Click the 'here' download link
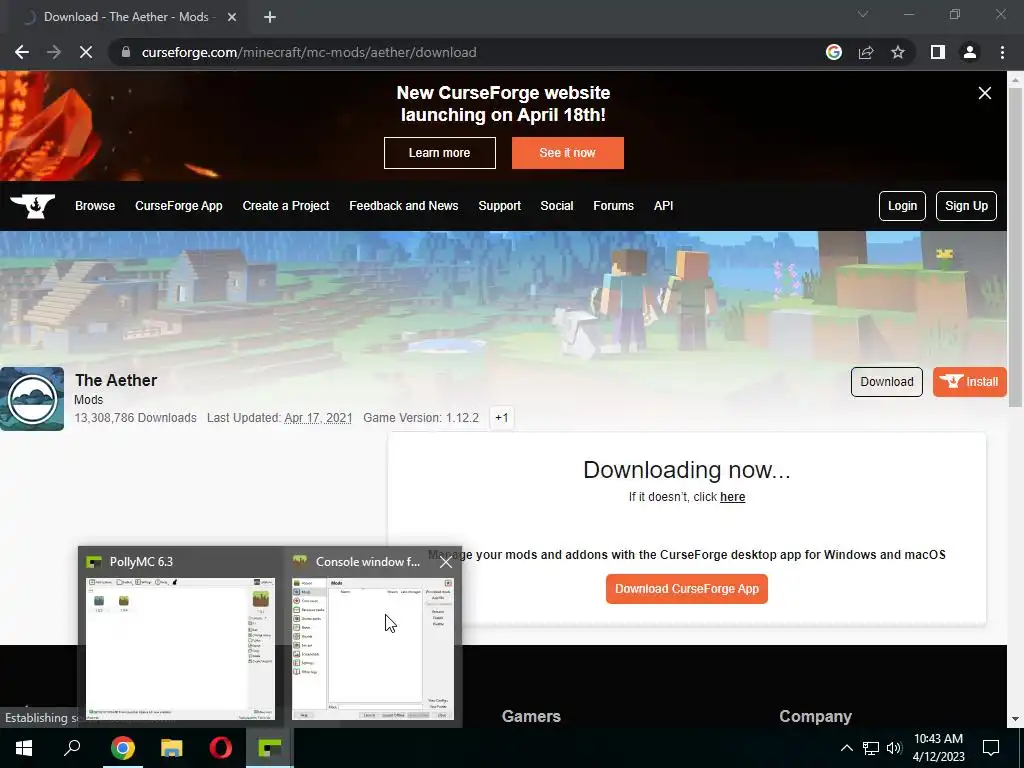The image size is (1024, 768). pyautogui.click(x=732, y=497)
